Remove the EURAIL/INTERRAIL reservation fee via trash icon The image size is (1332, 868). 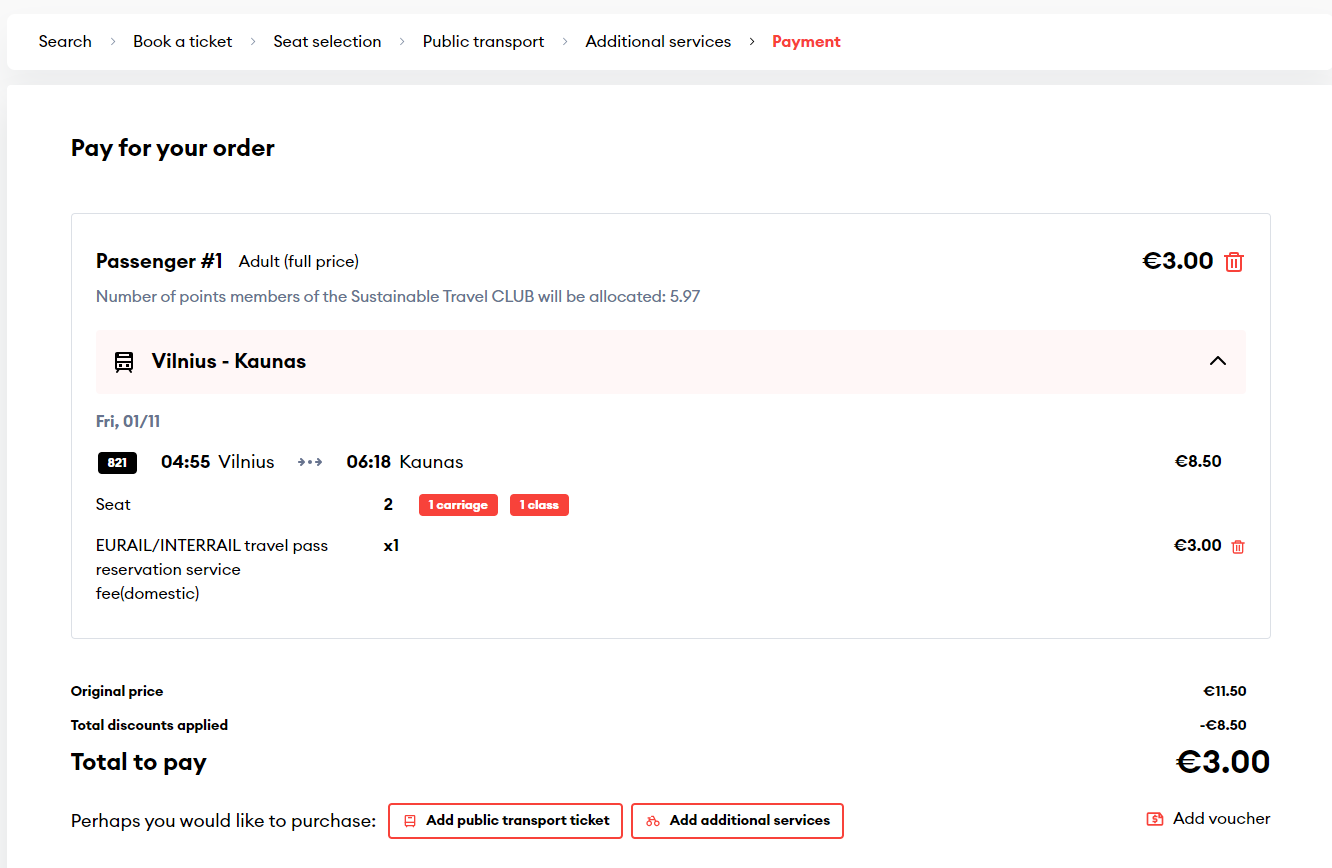pos(1238,547)
